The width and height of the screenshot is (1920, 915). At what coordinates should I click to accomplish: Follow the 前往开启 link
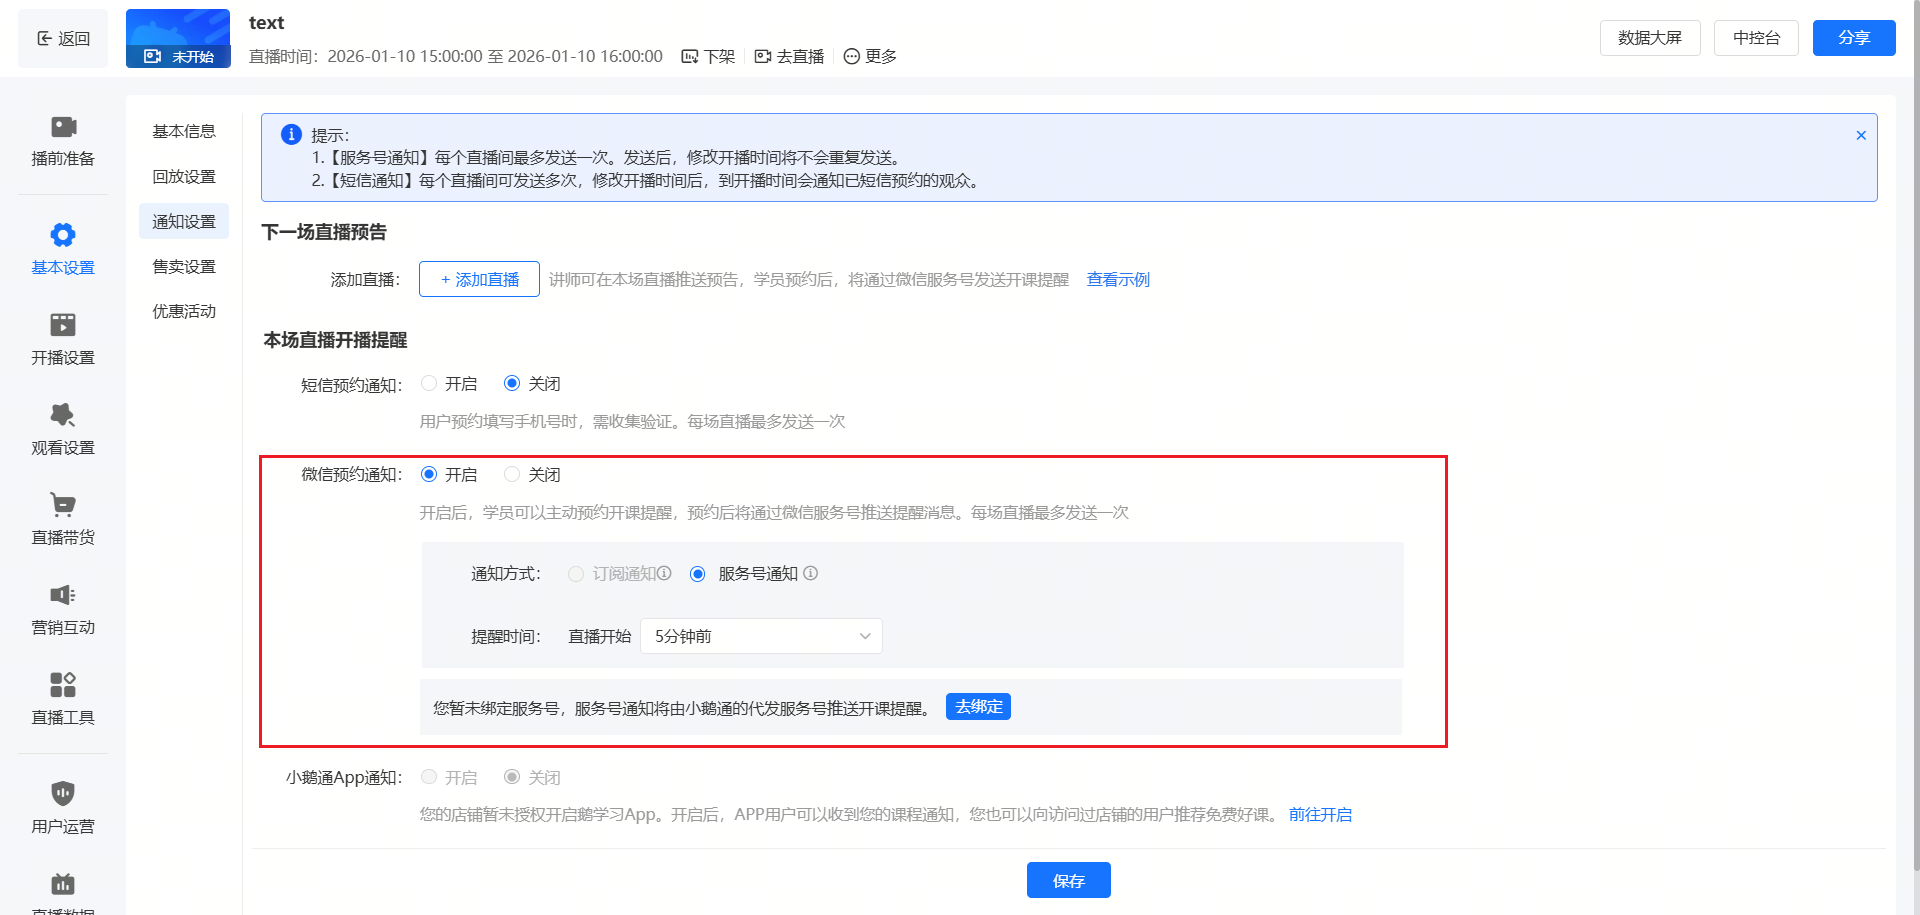(x=1320, y=815)
